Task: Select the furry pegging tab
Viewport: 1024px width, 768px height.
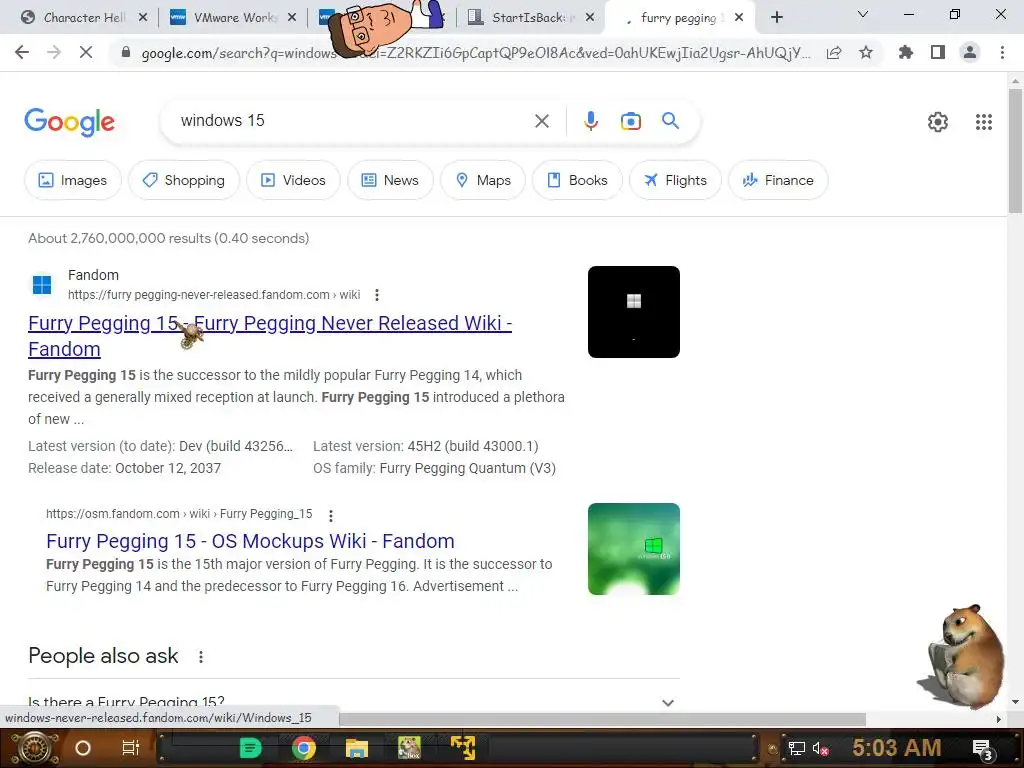Action: point(679,18)
